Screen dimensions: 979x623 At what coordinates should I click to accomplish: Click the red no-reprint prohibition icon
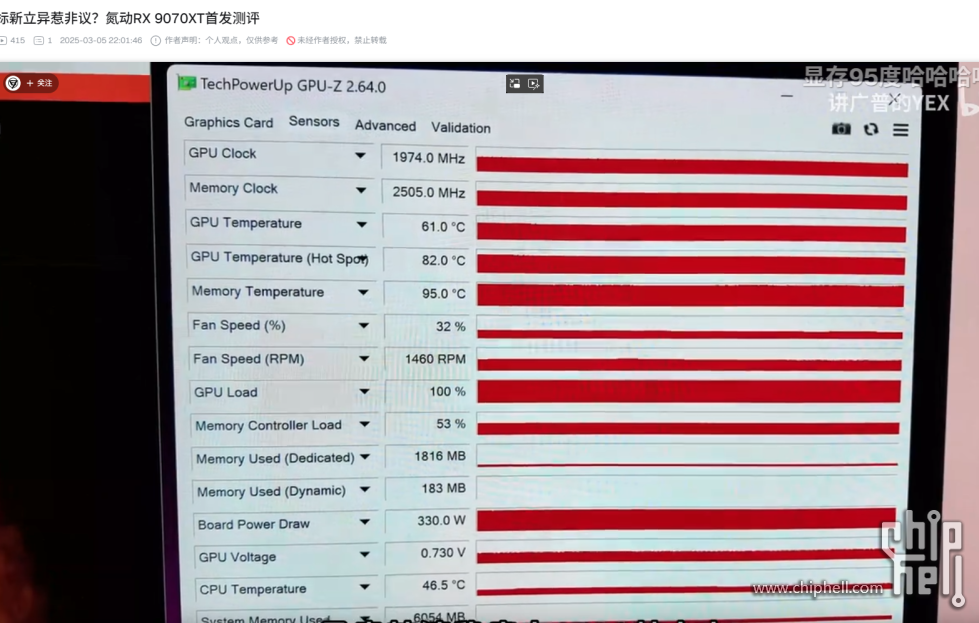click(x=290, y=41)
